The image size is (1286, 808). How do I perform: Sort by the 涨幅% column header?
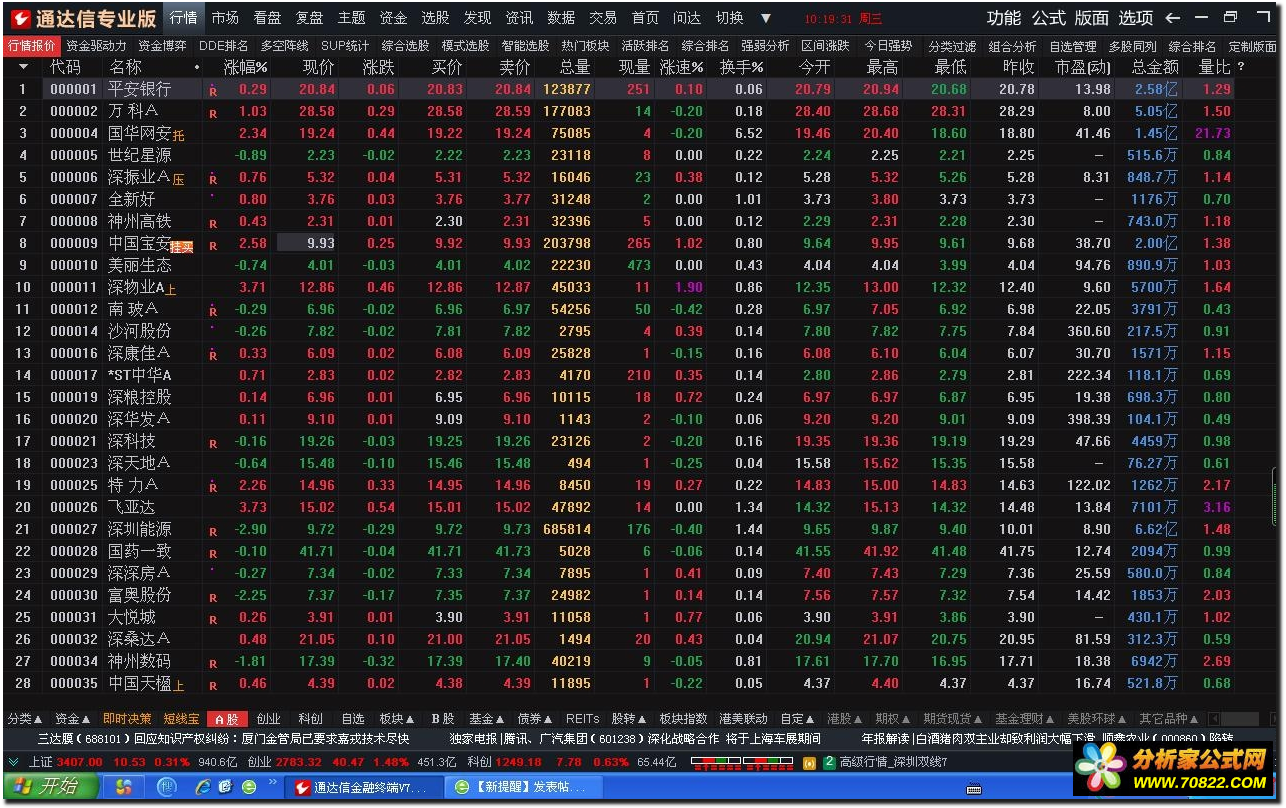245,67
